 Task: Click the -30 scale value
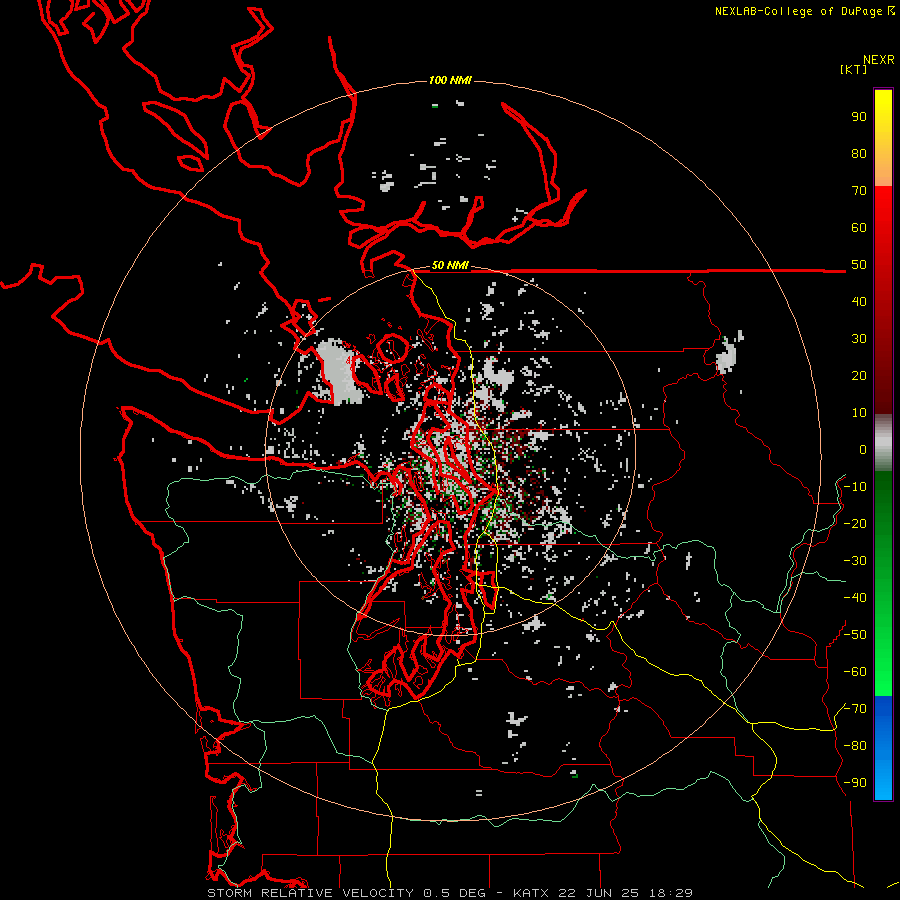tap(855, 561)
